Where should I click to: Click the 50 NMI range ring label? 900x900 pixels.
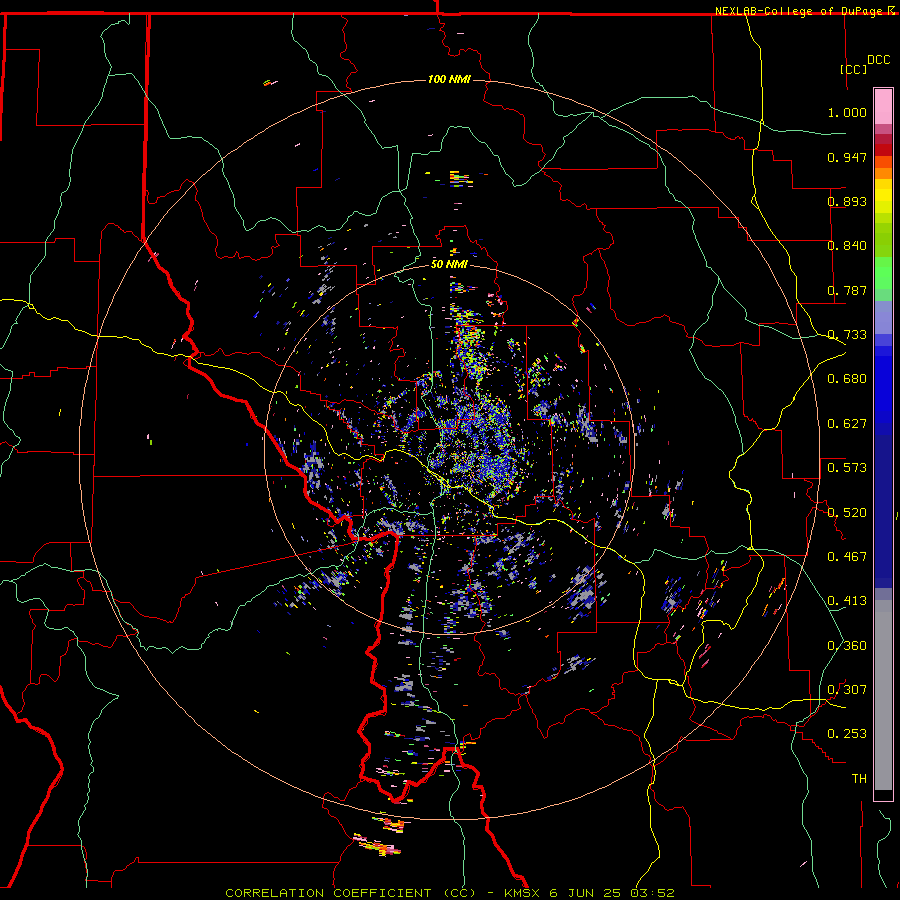[x=449, y=264]
